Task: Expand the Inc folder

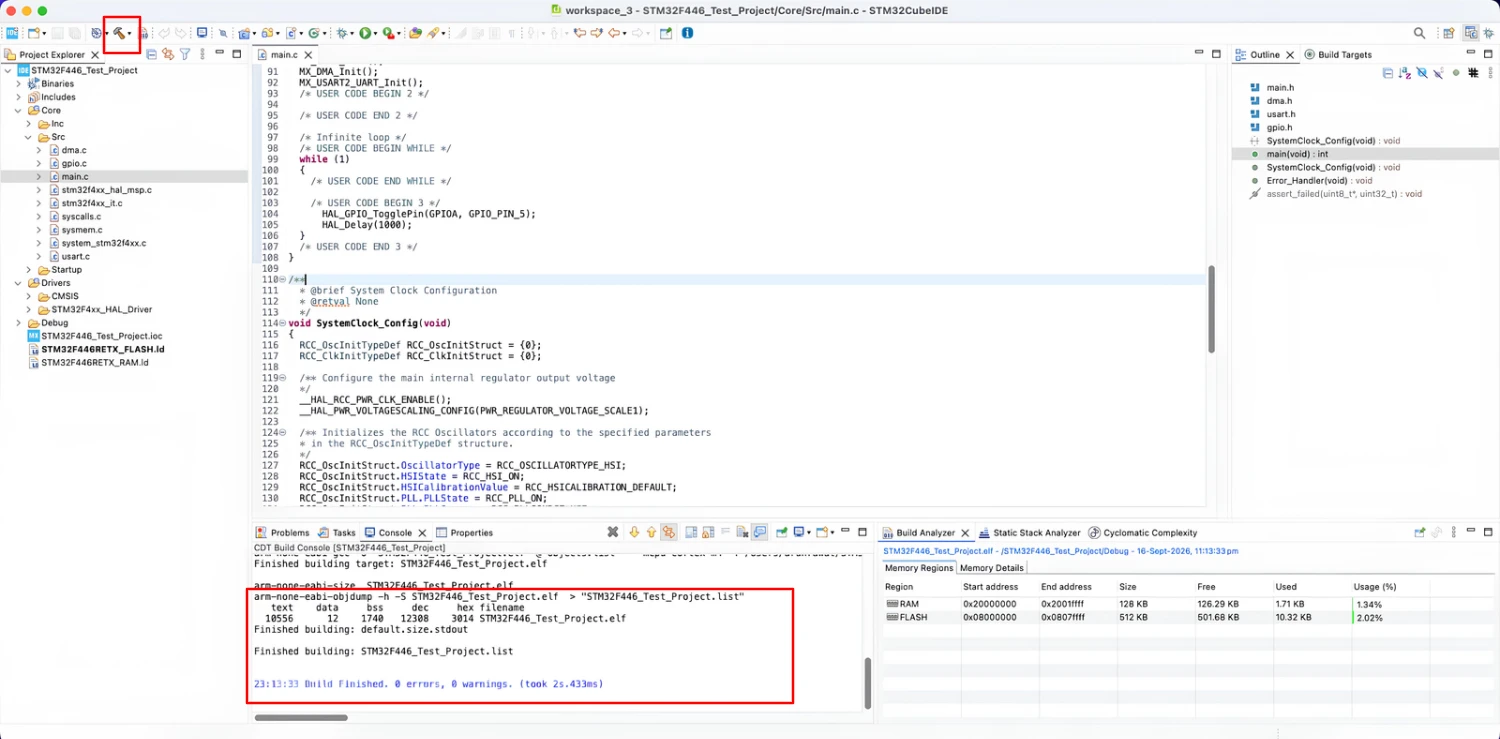Action: coord(29,124)
